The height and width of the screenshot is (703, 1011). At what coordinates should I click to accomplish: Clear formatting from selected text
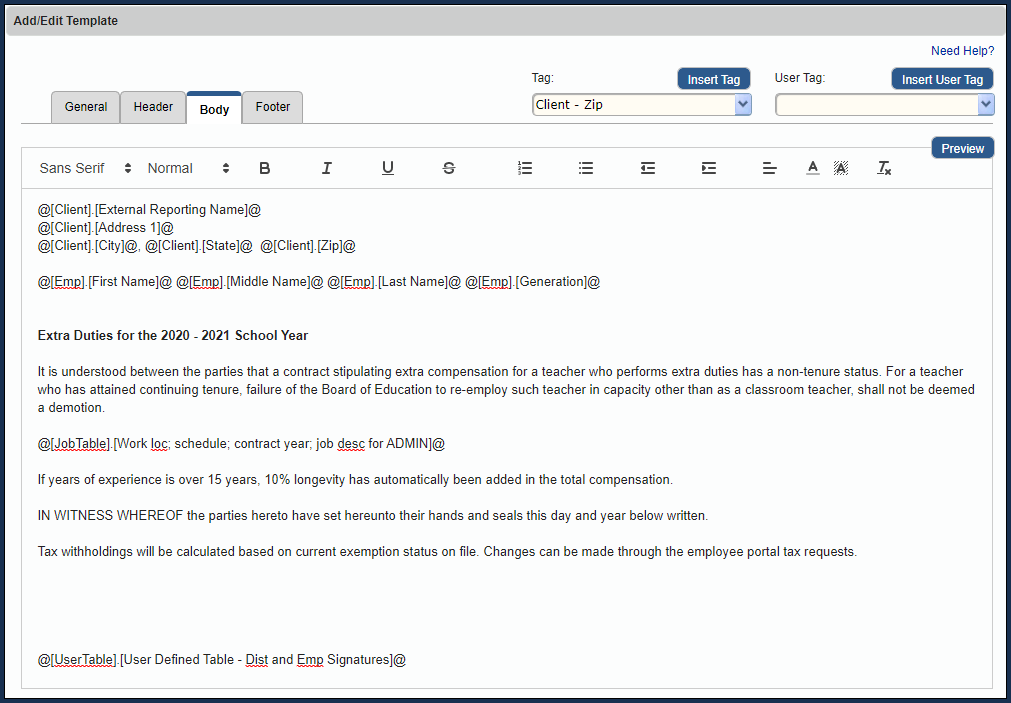coord(884,168)
